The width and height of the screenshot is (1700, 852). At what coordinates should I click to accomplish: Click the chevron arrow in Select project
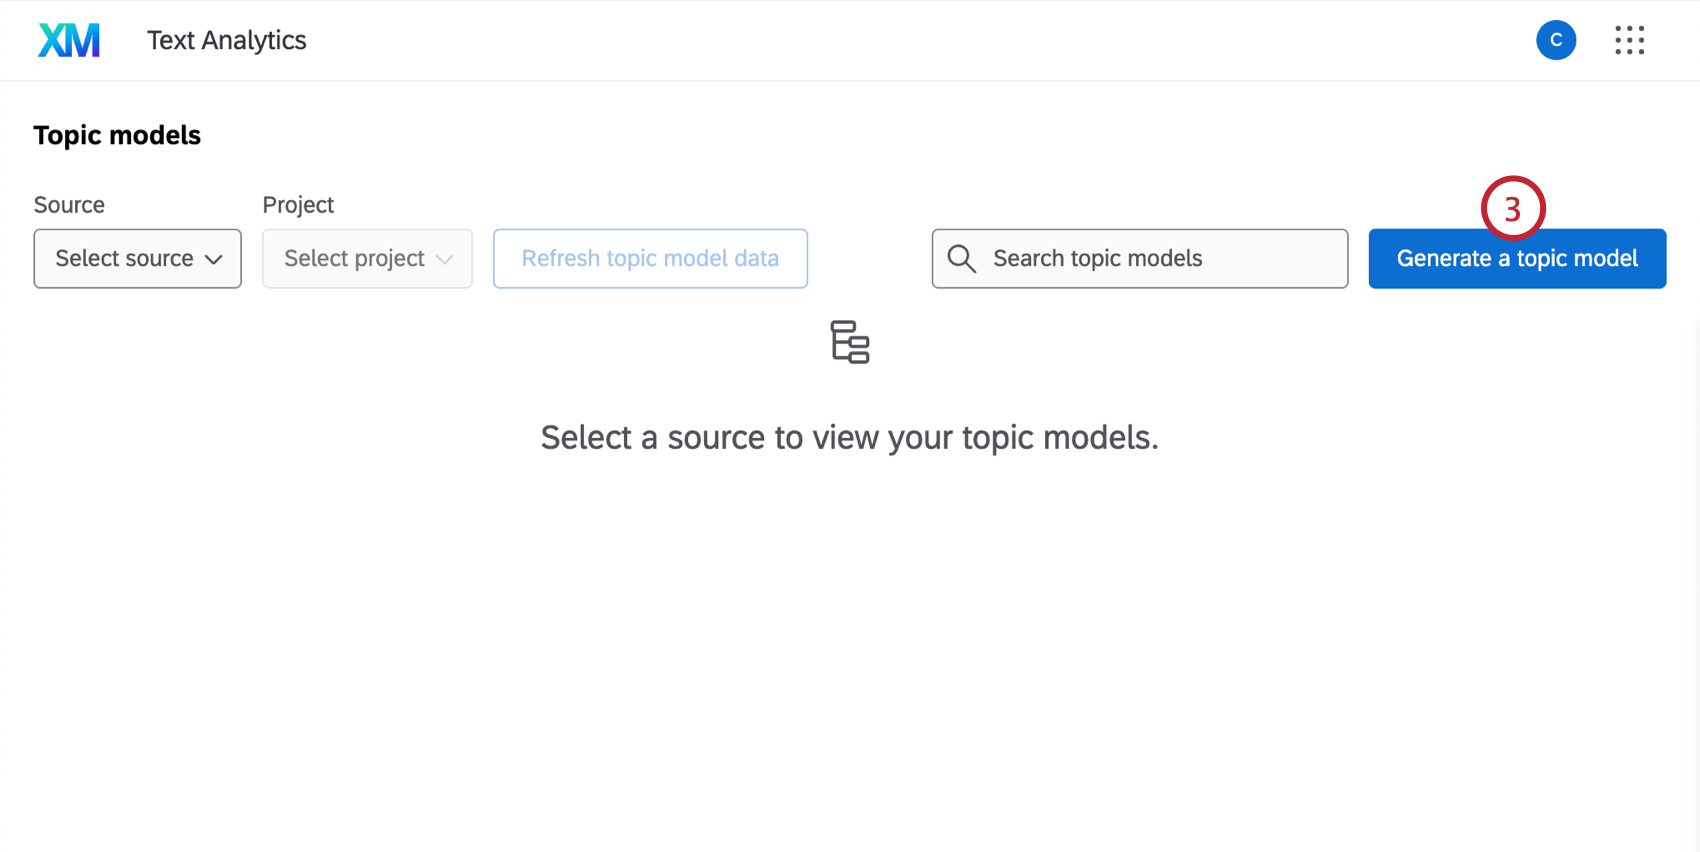click(445, 259)
